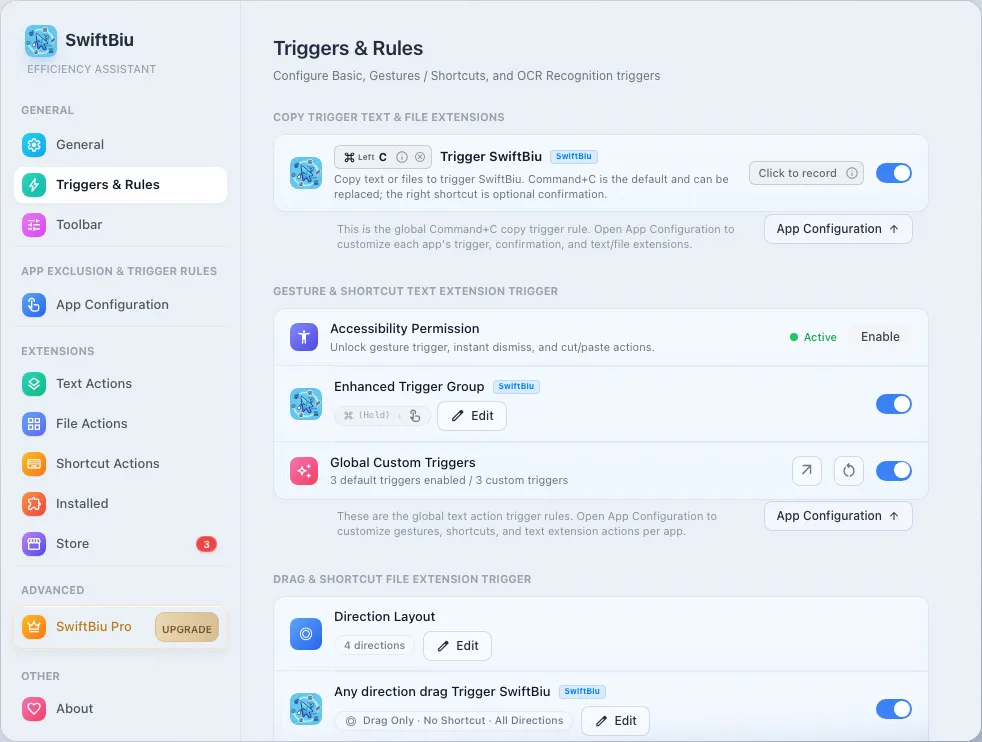Click the UPGRADE button

(187, 628)
